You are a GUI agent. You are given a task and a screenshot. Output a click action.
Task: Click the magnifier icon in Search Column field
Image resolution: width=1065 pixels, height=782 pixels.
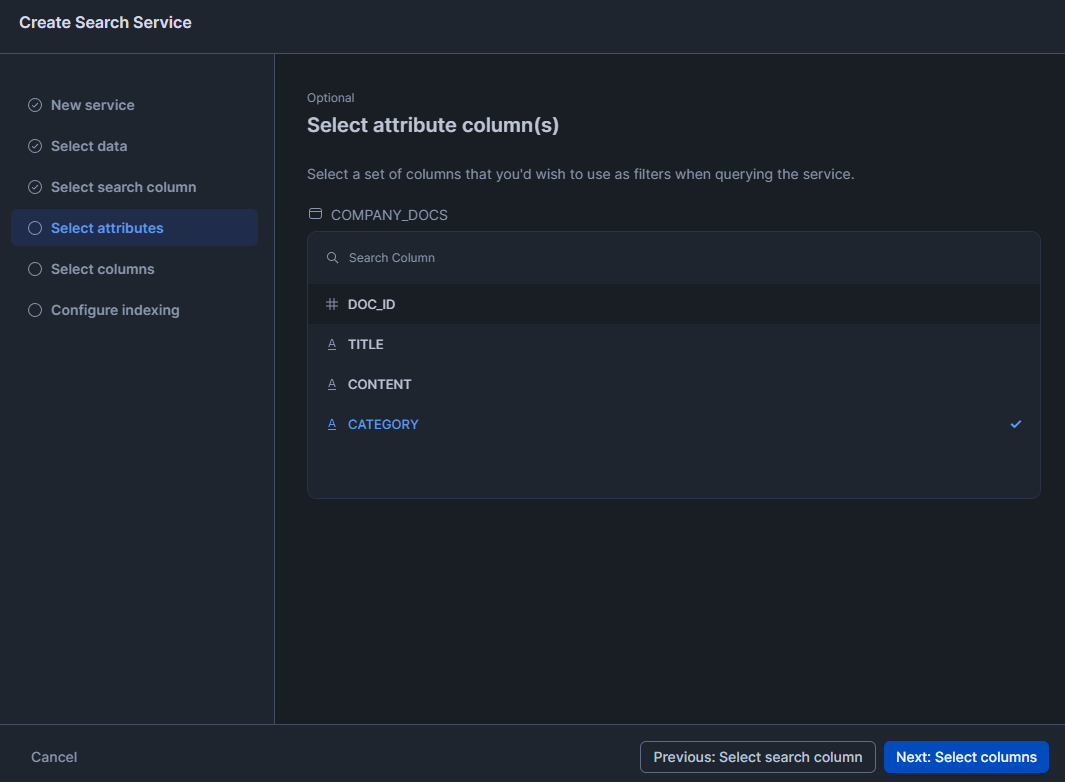coord(332,257)
